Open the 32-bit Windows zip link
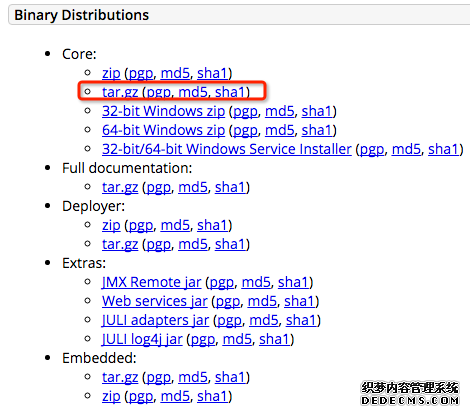This screenshot has width=470, height=415. point(163,111)
